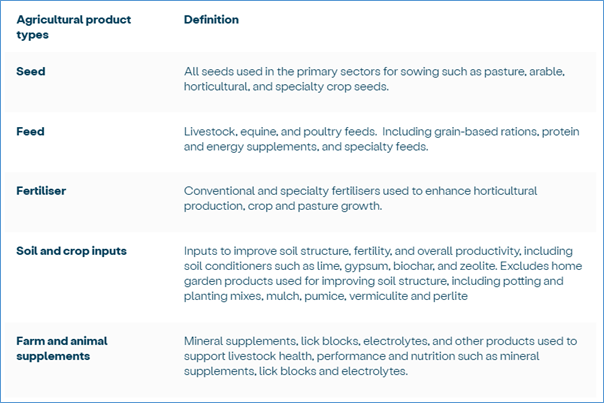Select the "Farm and animal supplements" label
Screen dimensions: 604x403
coord(62,348)
